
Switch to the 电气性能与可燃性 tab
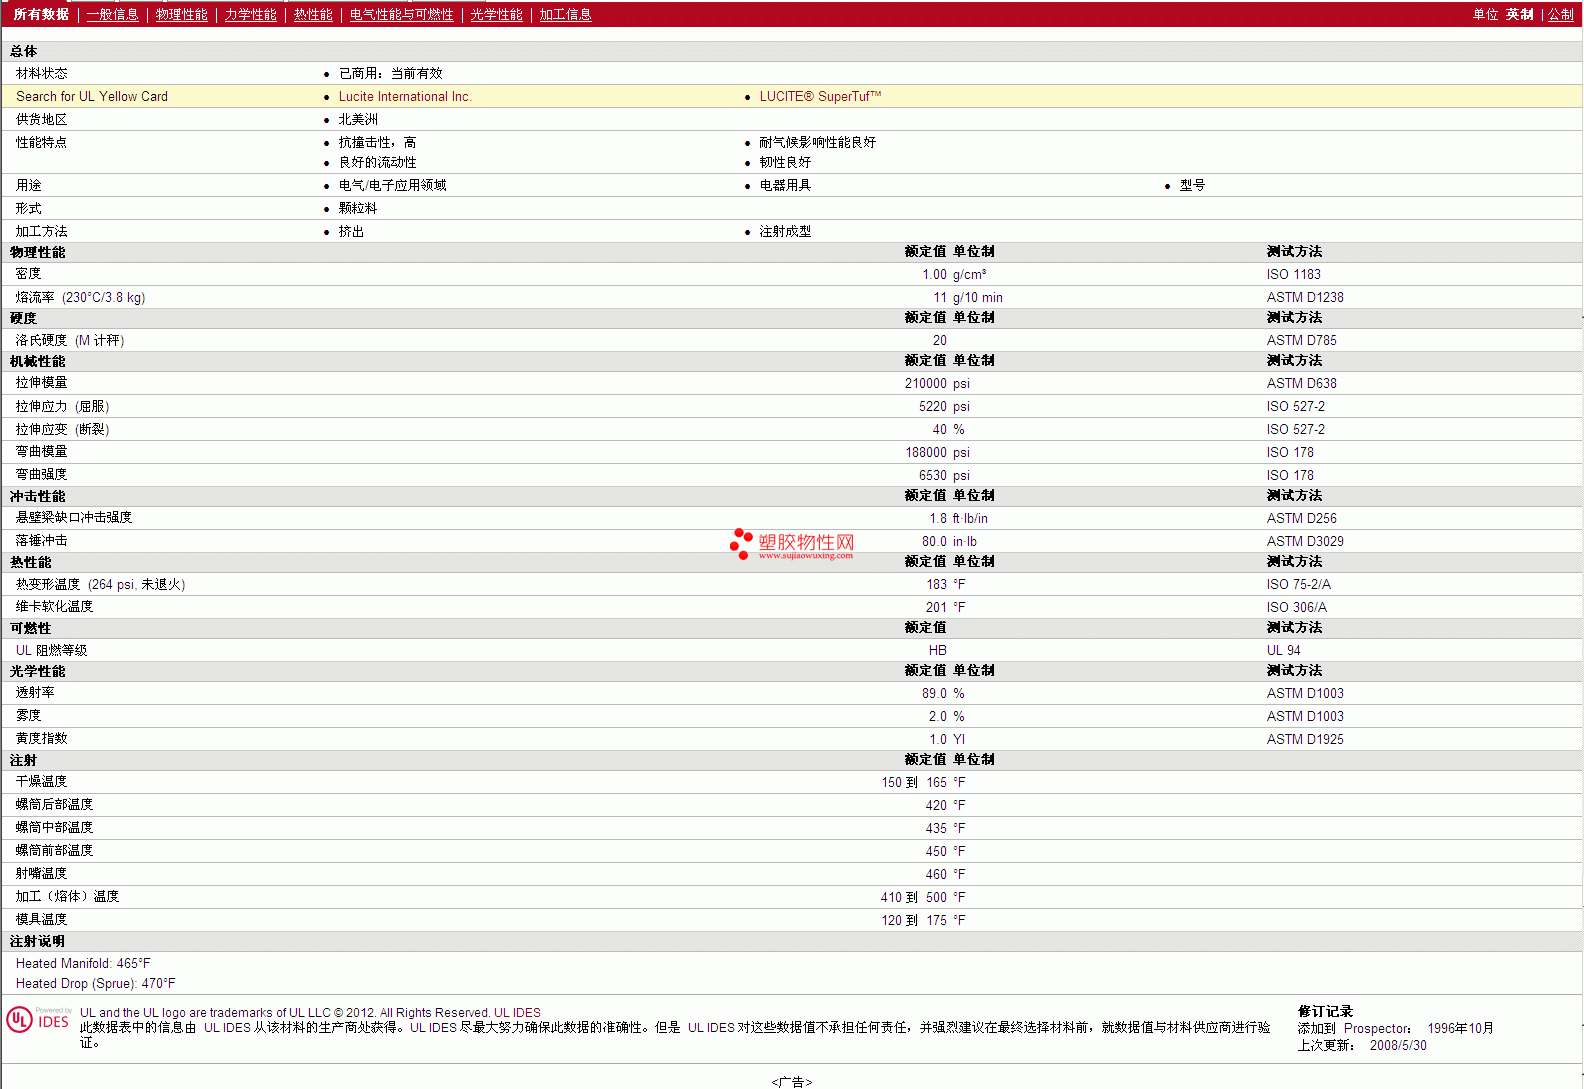[x=402, y=14]
